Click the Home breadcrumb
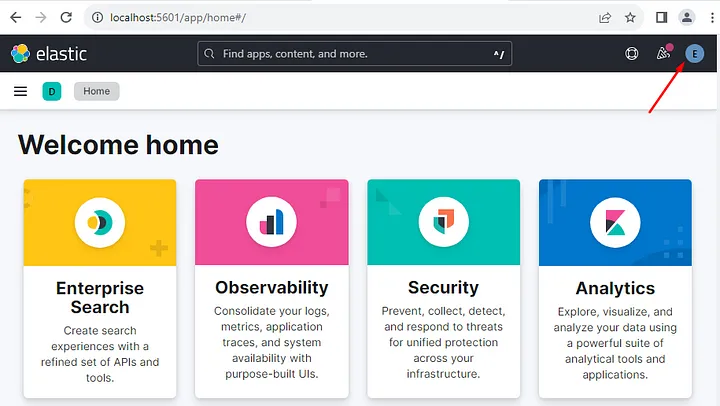The height and width of the screenshot is (406, 720). (x=97, y=91)
